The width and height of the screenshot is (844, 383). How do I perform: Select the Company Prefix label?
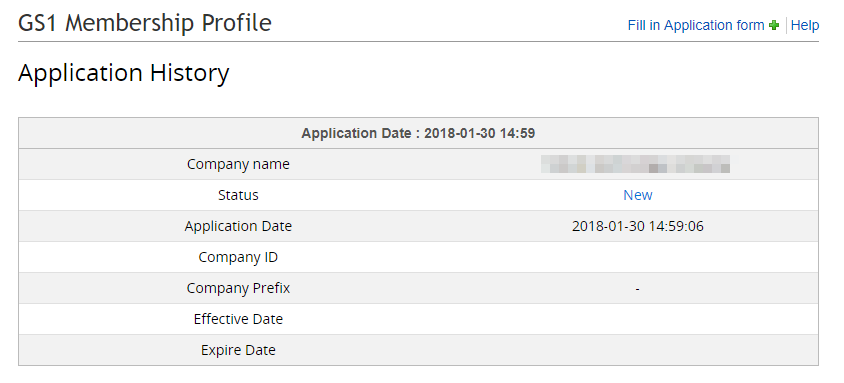(x=238, y=288)
